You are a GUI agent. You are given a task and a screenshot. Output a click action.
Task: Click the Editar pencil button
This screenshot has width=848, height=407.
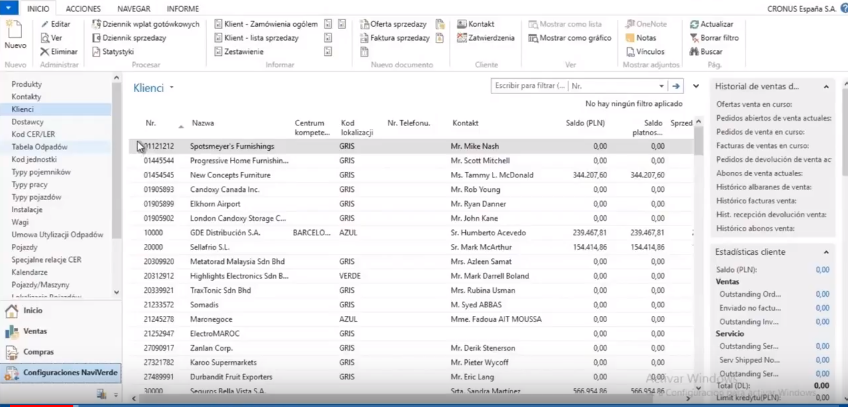point(56,24)
